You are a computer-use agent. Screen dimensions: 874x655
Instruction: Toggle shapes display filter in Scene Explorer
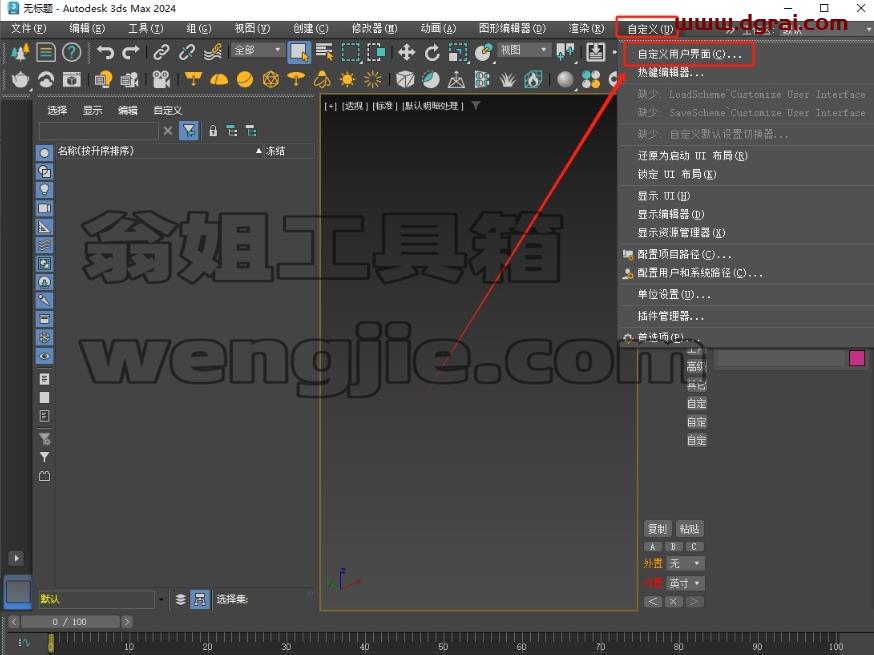pyautogui.click(x=45, y=171)
